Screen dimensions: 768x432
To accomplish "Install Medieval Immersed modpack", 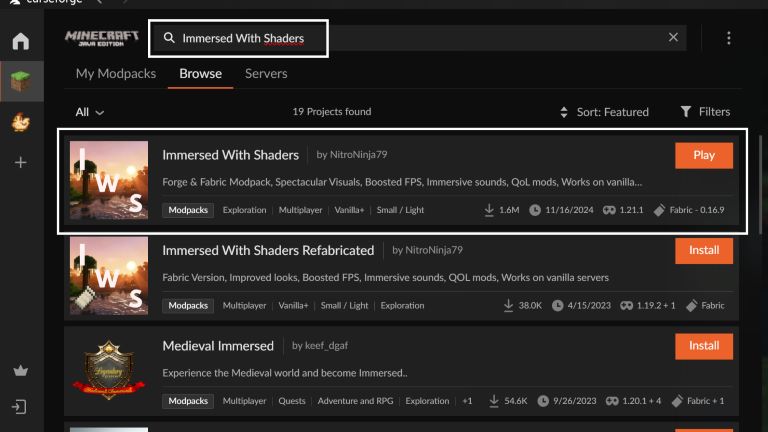I will pos(704,346).
